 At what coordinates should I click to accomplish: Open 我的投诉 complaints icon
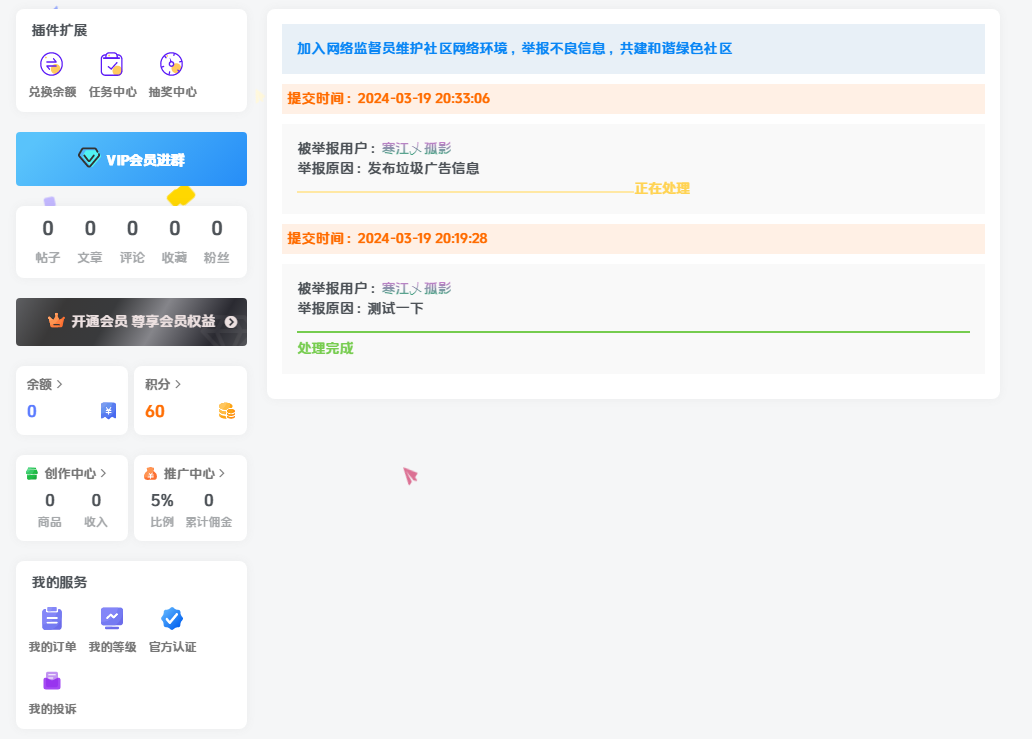[x=51, y=682]
